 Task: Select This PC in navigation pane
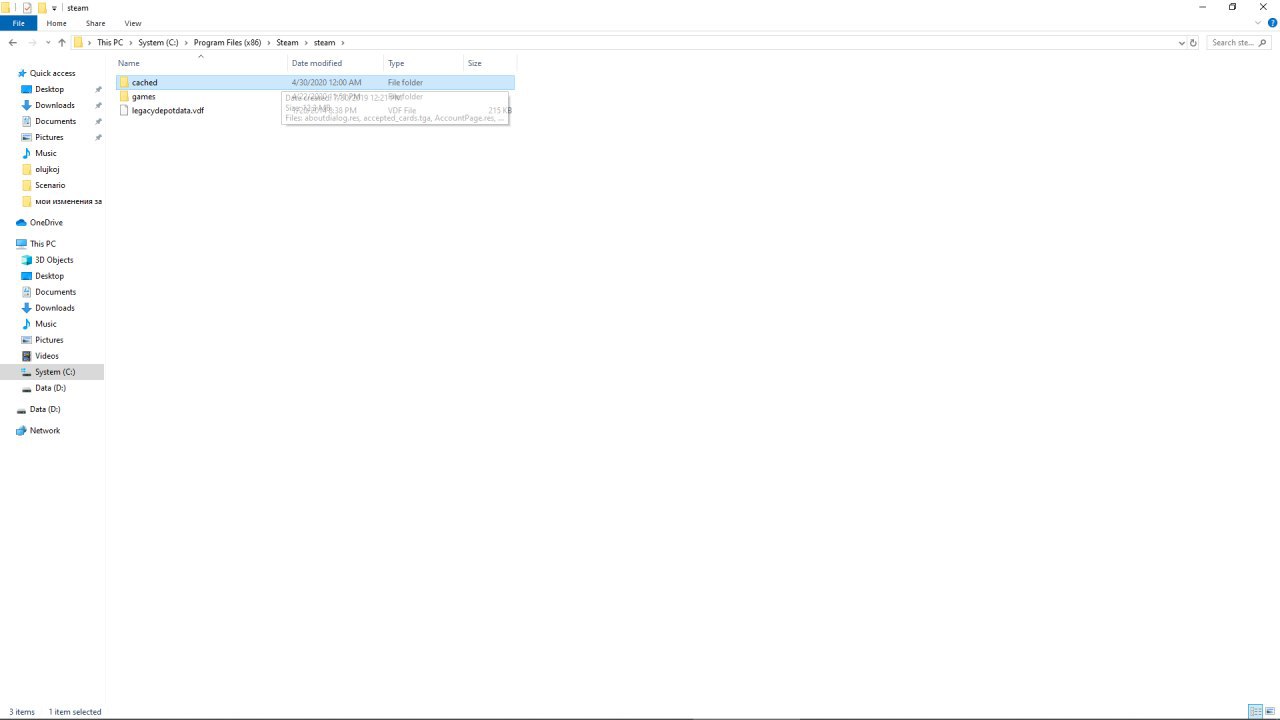pyautogui.click(x=42, y=244)
